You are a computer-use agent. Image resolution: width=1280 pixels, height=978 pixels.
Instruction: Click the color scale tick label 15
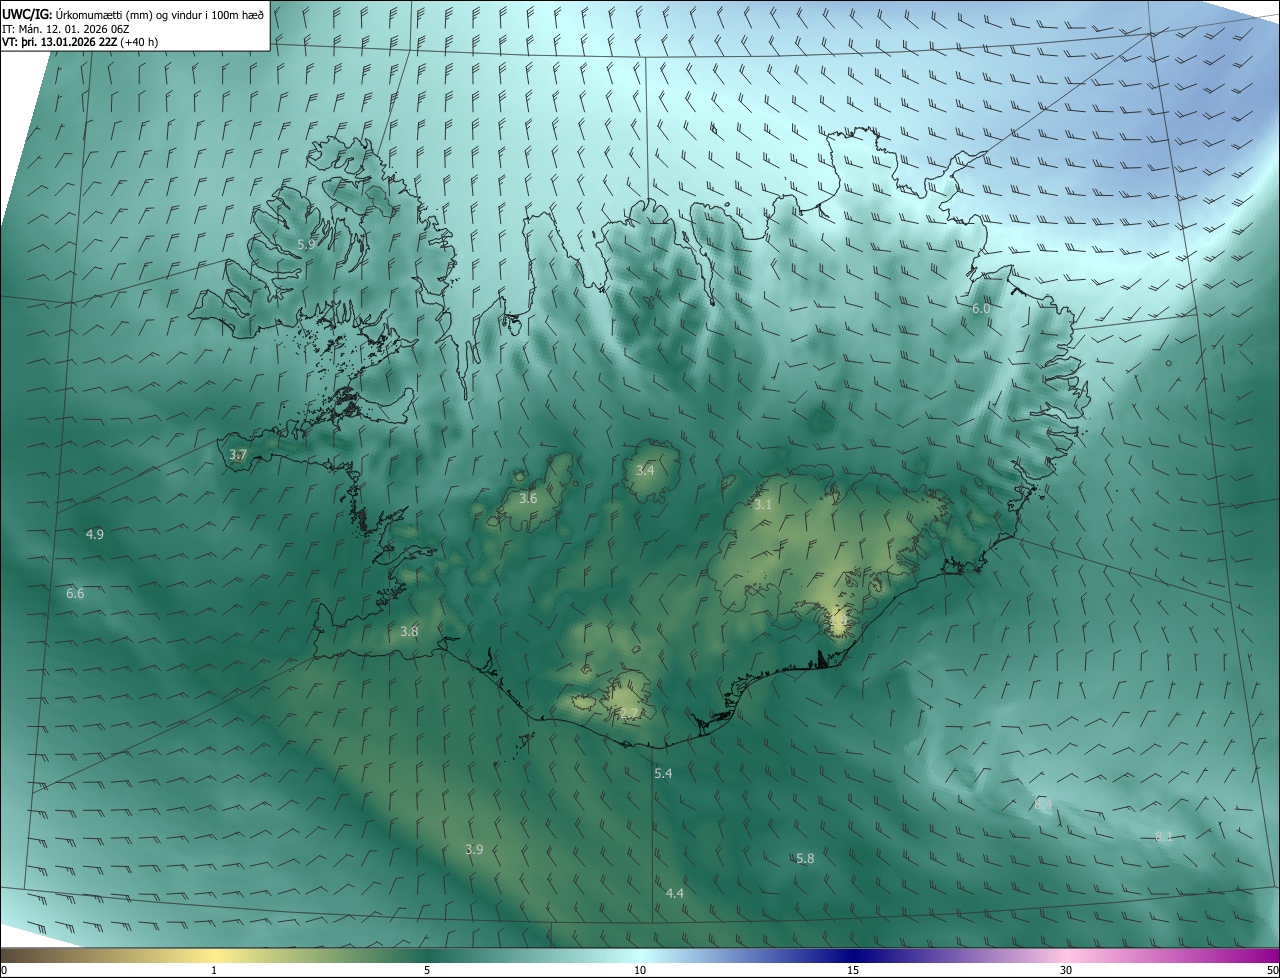click(853, 970)
